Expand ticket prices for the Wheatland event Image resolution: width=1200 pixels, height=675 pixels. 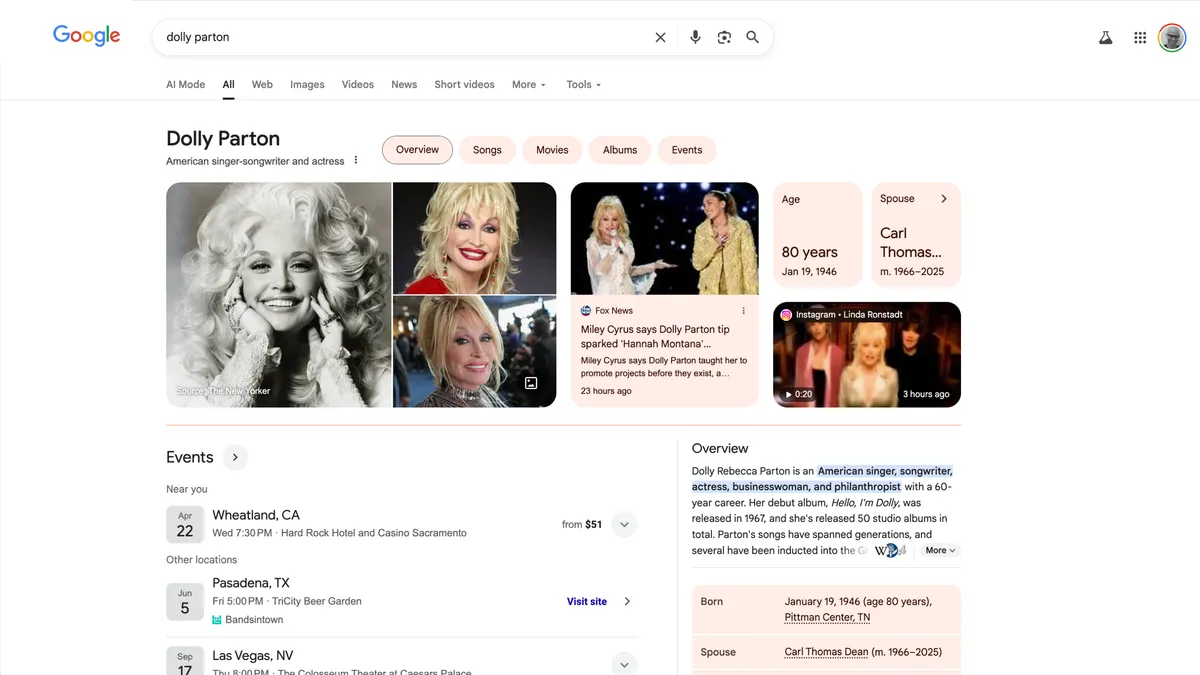[624, 524]
